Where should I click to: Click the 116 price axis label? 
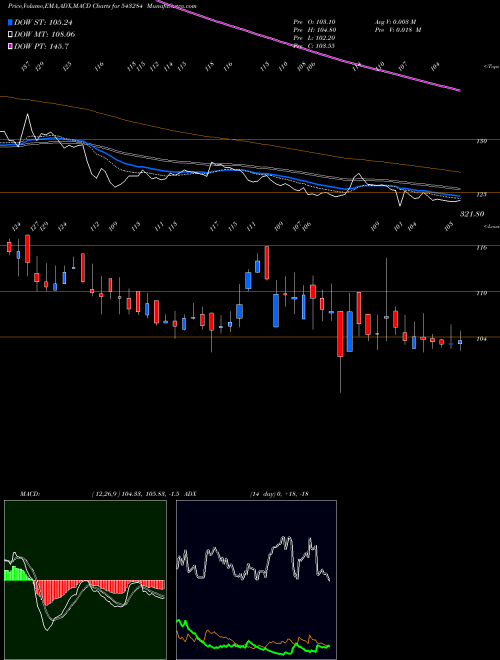(482, 248)
